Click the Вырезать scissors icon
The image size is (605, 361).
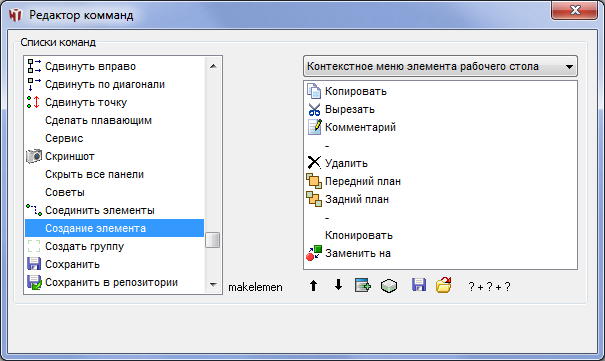coord(314,109)
